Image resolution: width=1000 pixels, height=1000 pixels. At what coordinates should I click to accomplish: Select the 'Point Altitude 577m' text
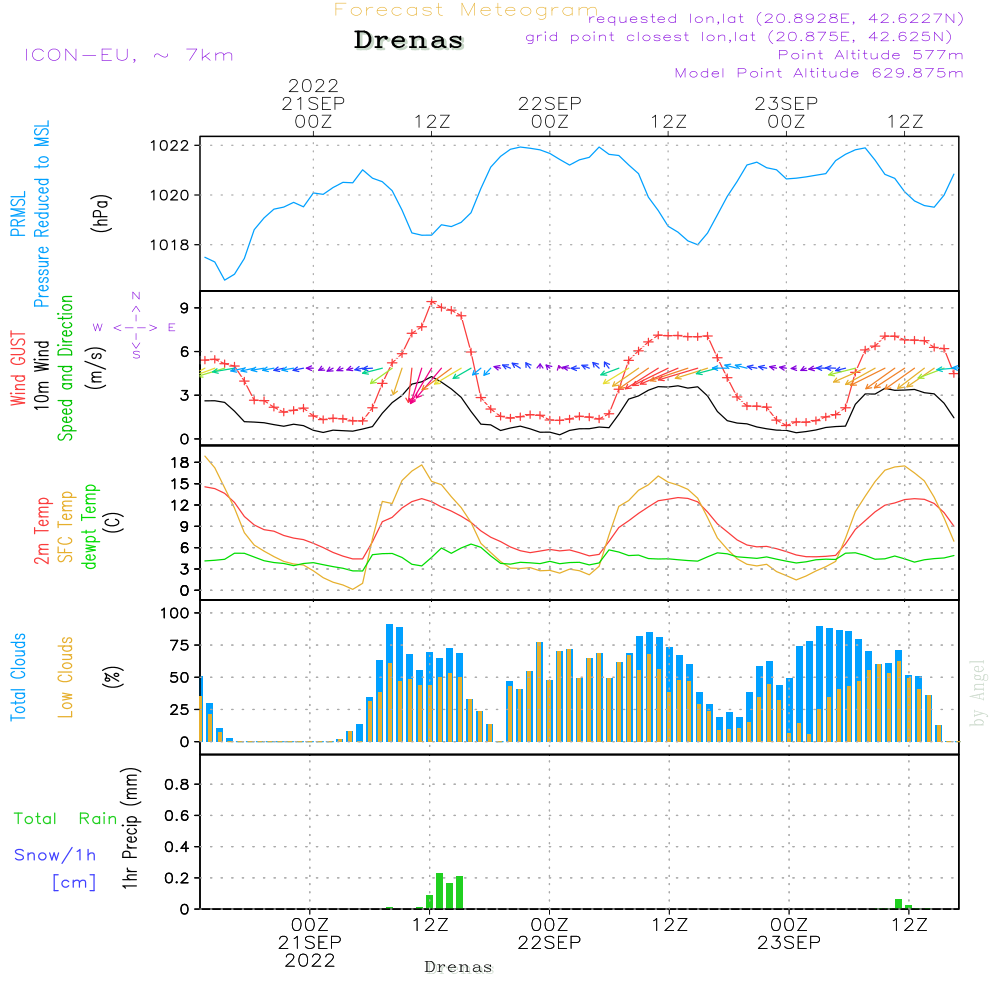point(871,55)
